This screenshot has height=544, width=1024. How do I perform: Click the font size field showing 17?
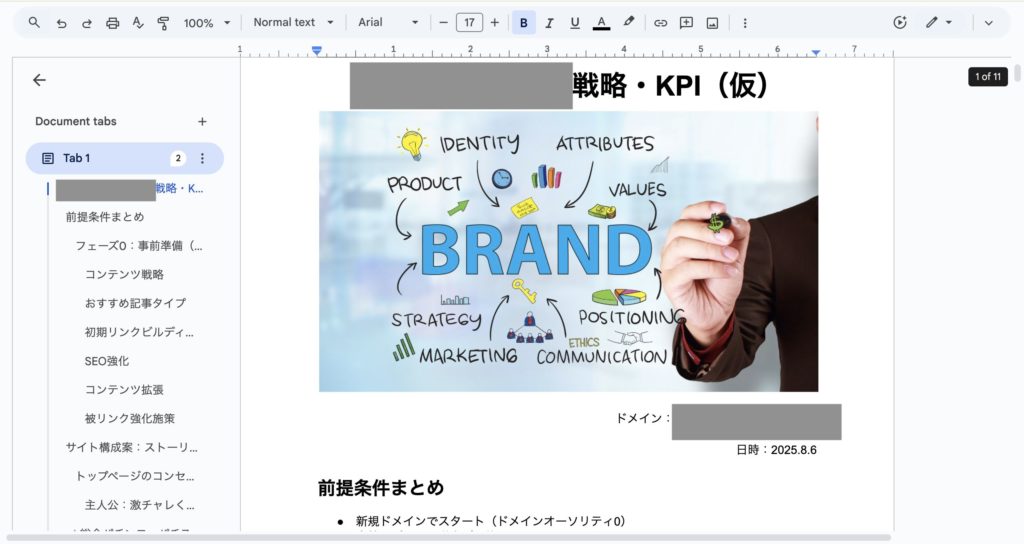469,22
